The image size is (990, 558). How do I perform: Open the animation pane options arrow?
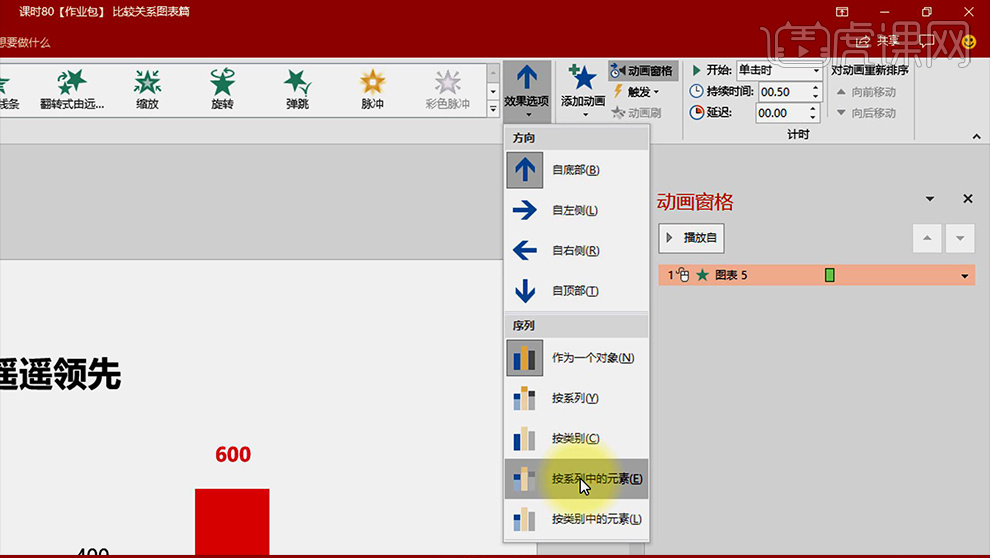tap(930, 199)
